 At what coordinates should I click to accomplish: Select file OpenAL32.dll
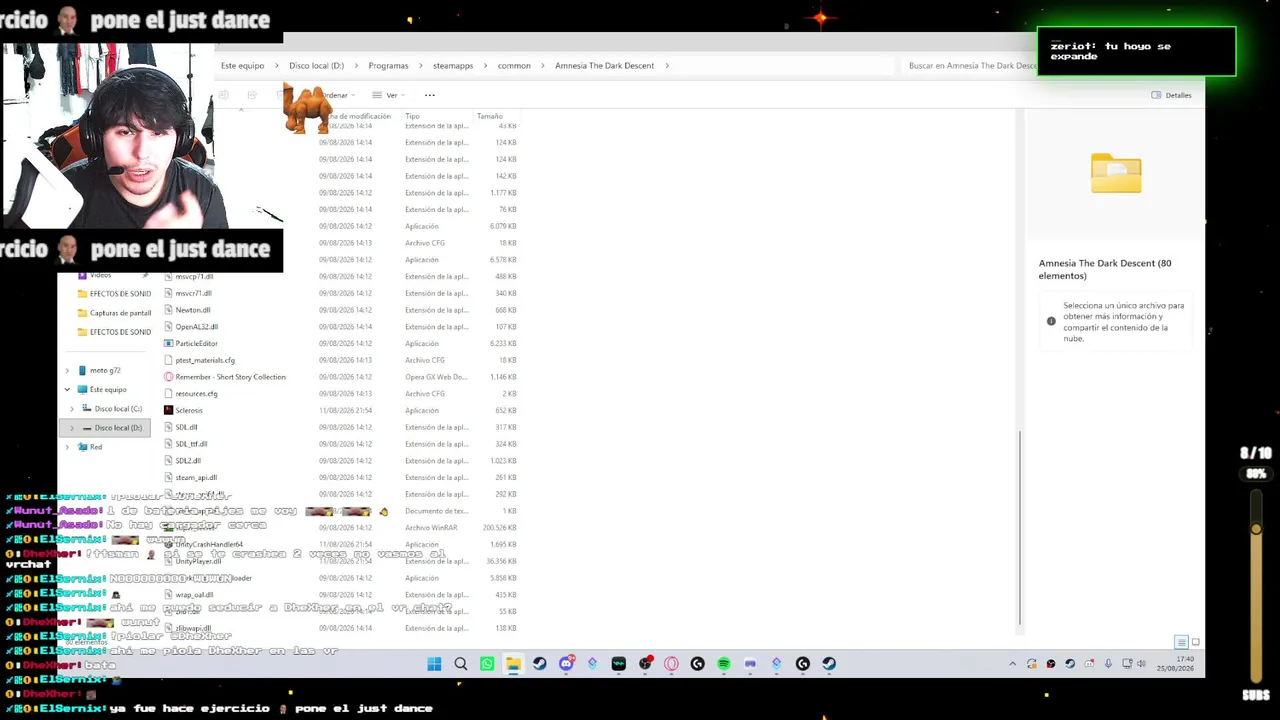tap(196, 327)
